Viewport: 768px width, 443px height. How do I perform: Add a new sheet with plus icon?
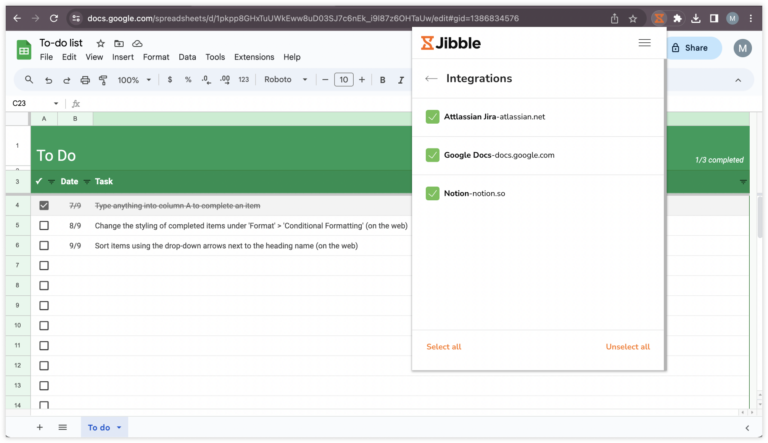pos(40,427)
